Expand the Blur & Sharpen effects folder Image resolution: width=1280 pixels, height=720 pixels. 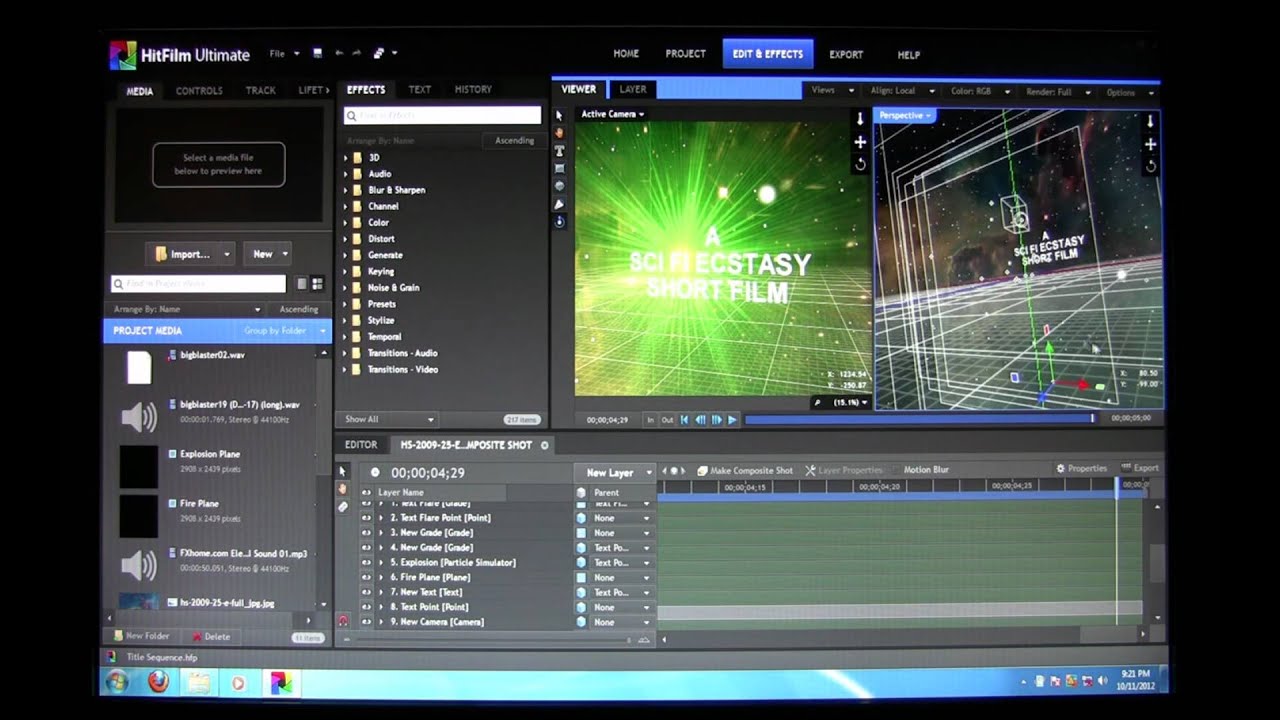346,190
